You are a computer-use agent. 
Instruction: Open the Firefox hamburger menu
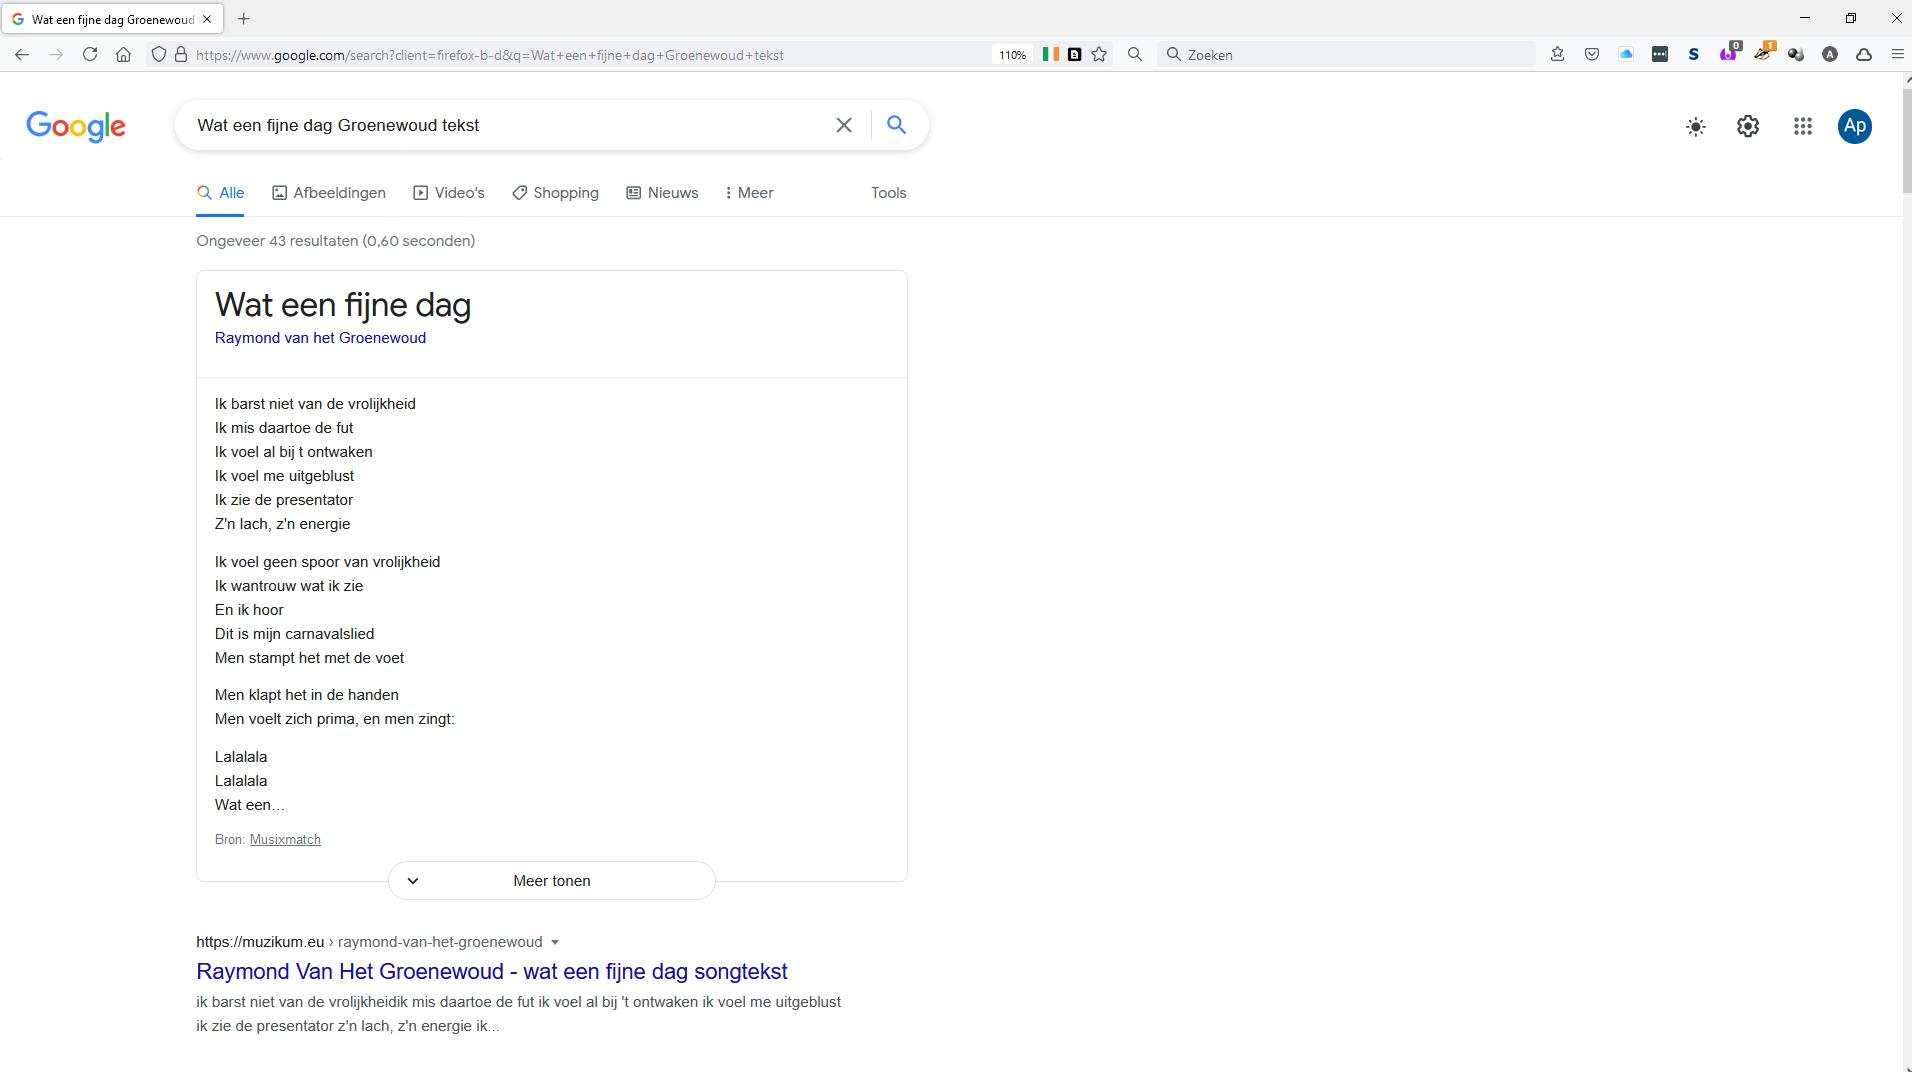[1897, 55]
